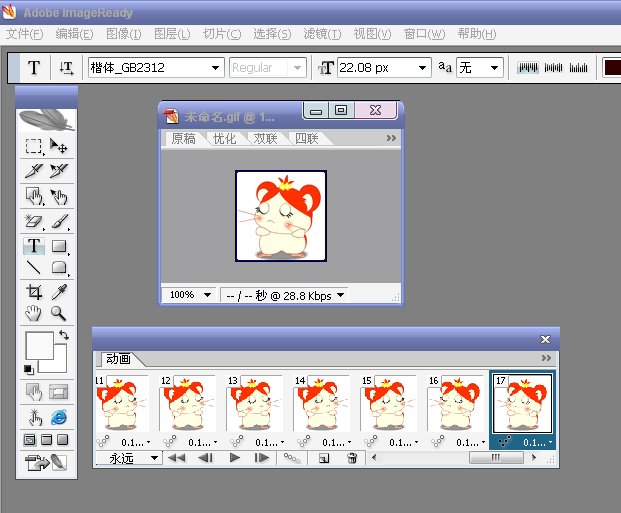Viewport: 621px width, 513px height.
Task: Click the foreground color swatch
Action: (40, 345)
